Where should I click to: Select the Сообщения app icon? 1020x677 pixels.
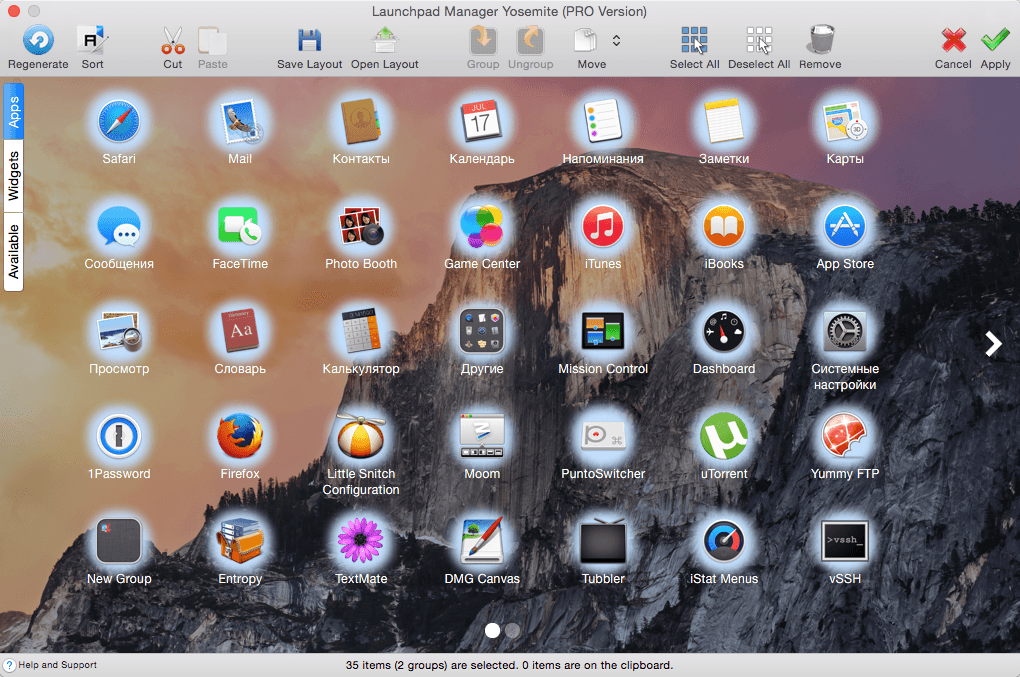(118, 227)
